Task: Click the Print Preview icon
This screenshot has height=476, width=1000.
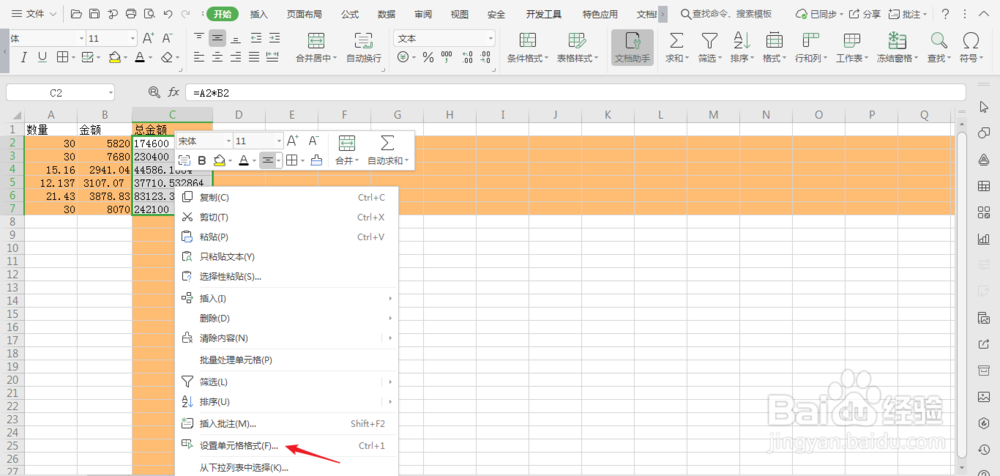Action: tap(149, 13)
